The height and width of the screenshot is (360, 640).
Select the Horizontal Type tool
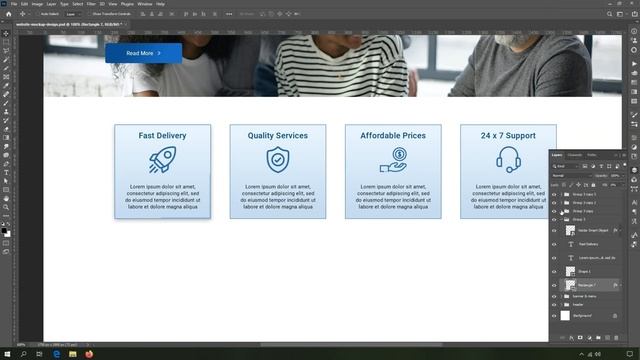pos(6,173)
